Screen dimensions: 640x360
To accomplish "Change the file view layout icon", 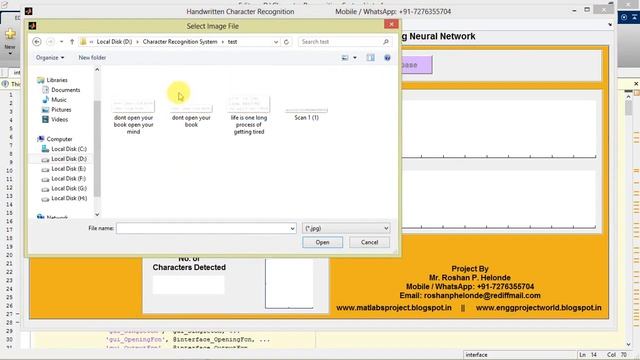I will point(345,58).
